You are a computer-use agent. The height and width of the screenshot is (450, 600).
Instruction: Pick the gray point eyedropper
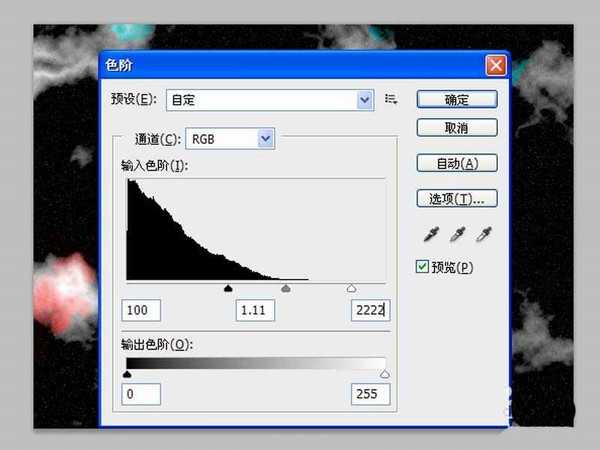457,235
